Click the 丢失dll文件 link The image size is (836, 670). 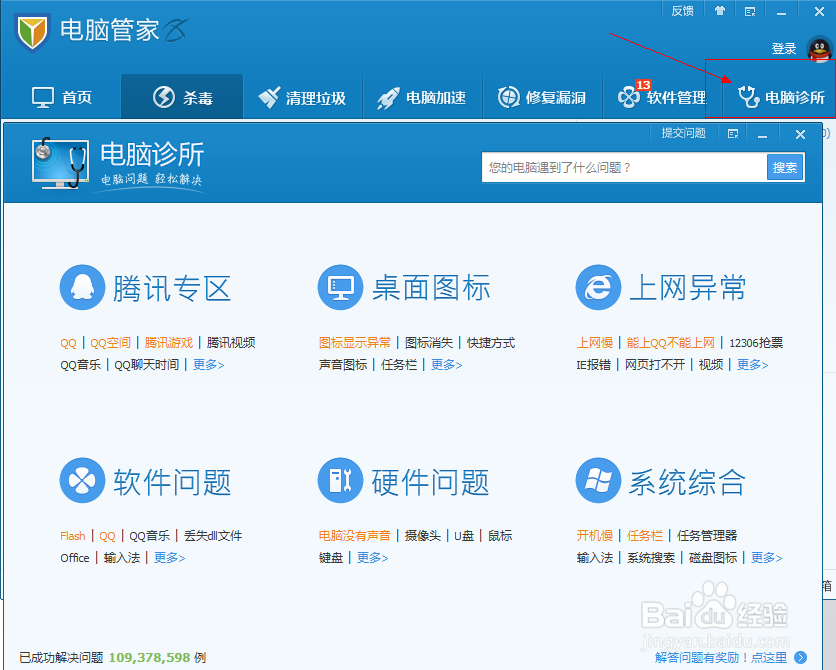pos(213,536)
